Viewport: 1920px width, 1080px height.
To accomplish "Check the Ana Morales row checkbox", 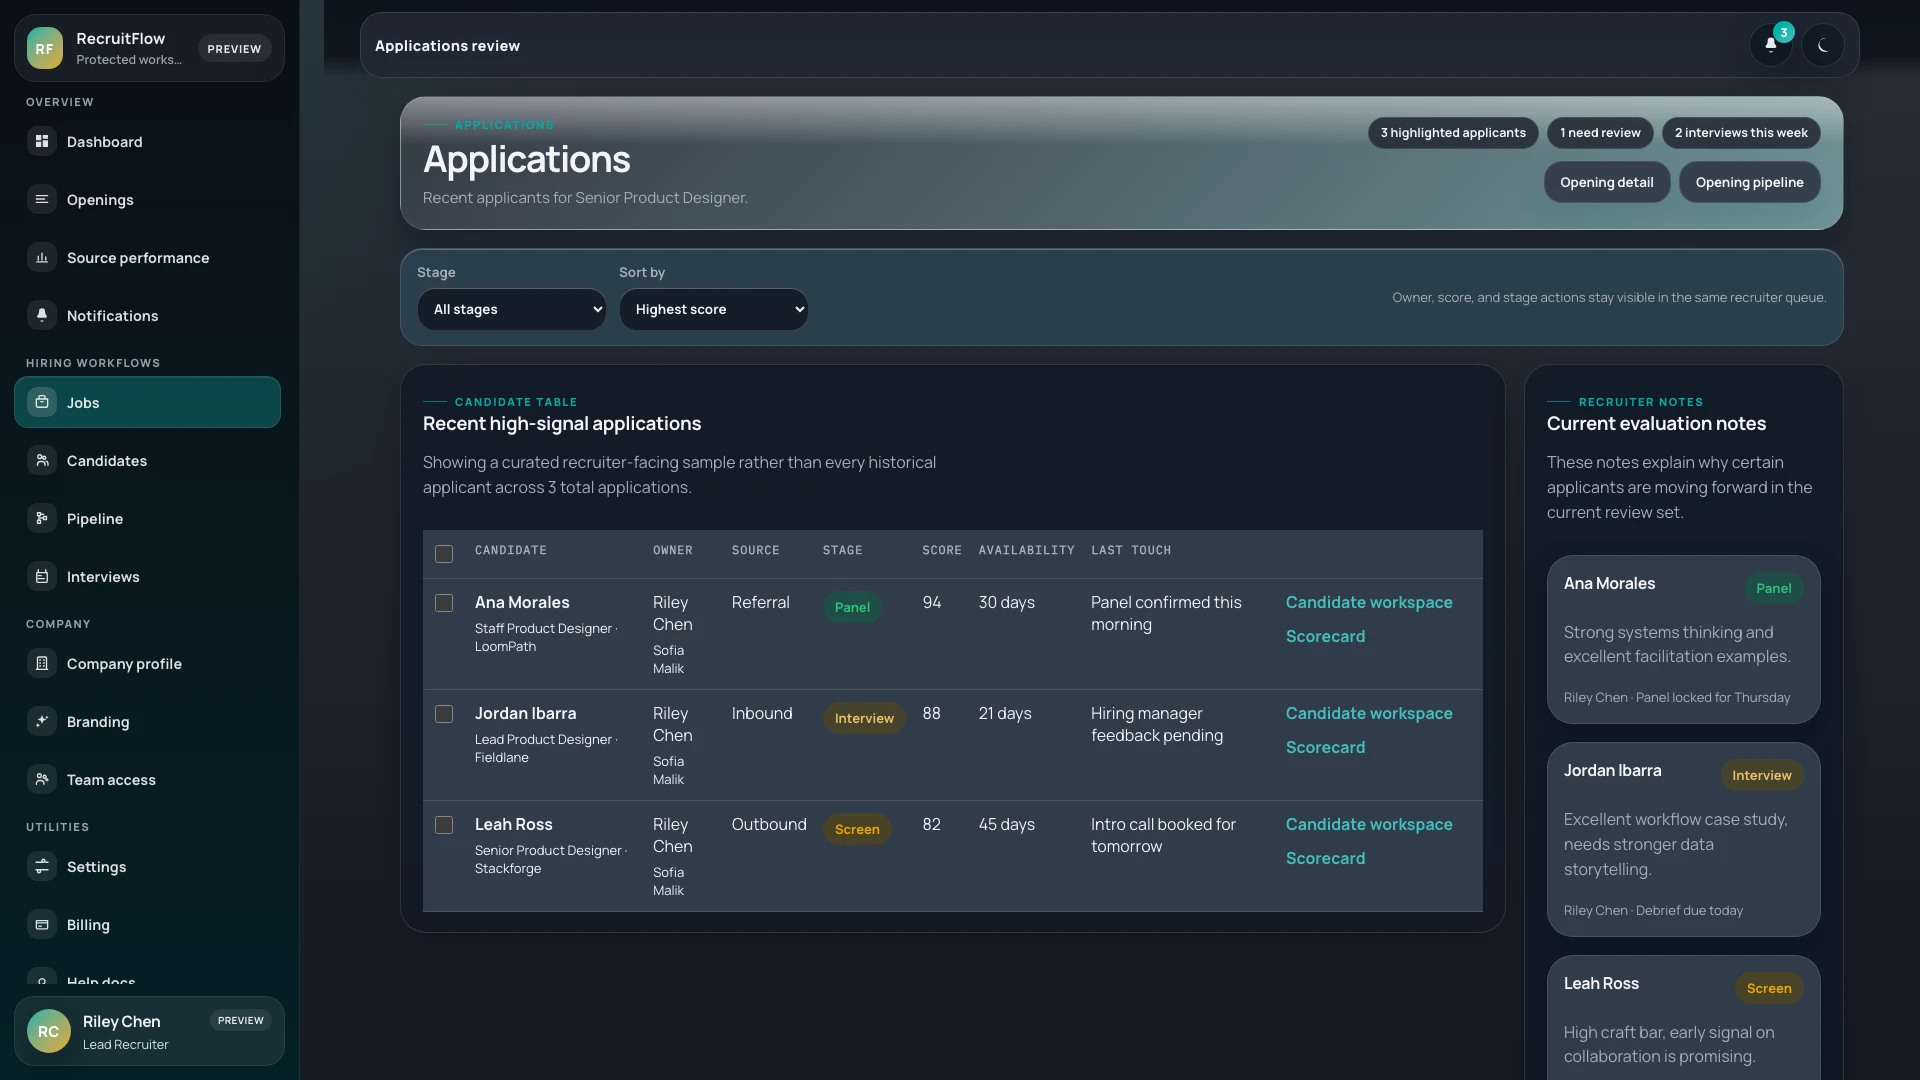I will 444,603.
